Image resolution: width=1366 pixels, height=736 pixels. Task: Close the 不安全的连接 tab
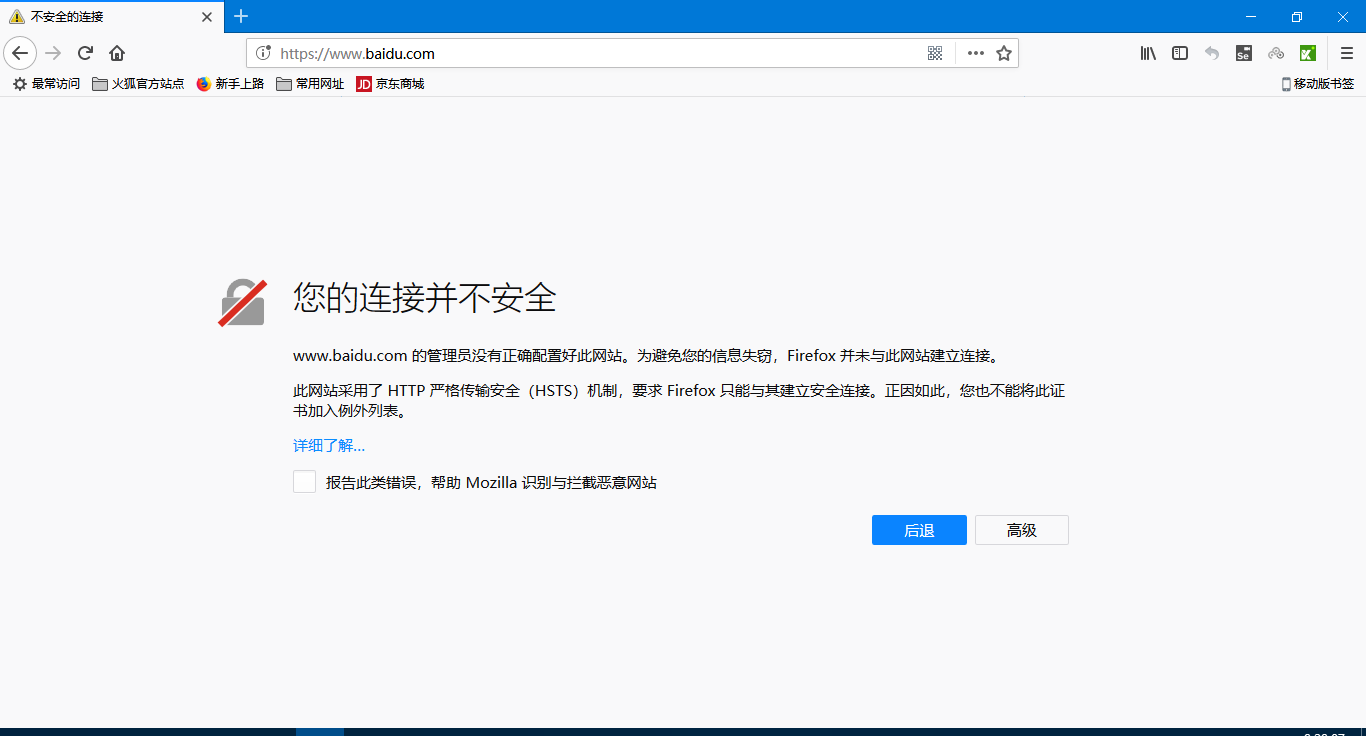coord(207,17)
